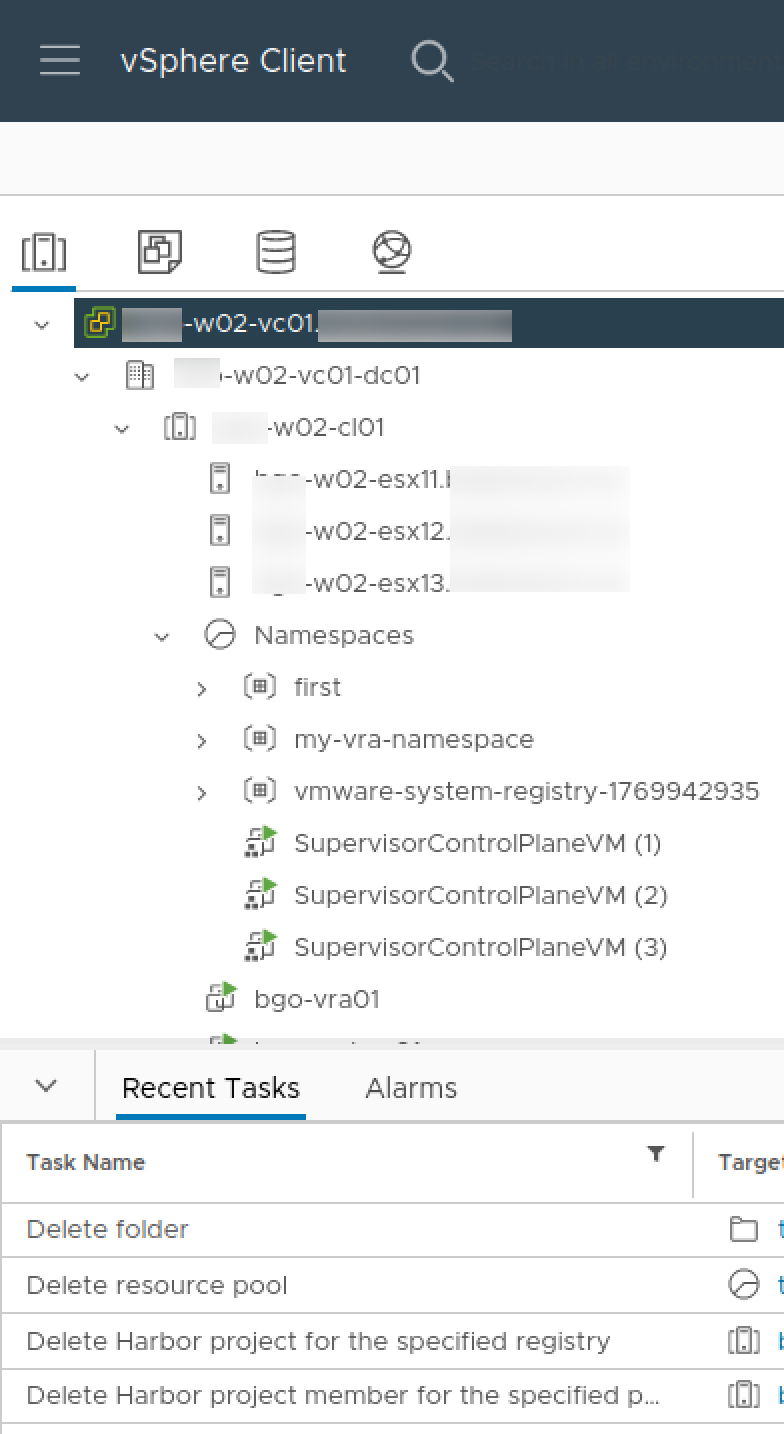Switch to Alarms tab
Image resolution: width=784 pixels, height=1434 pixels.
[411, 1088]
